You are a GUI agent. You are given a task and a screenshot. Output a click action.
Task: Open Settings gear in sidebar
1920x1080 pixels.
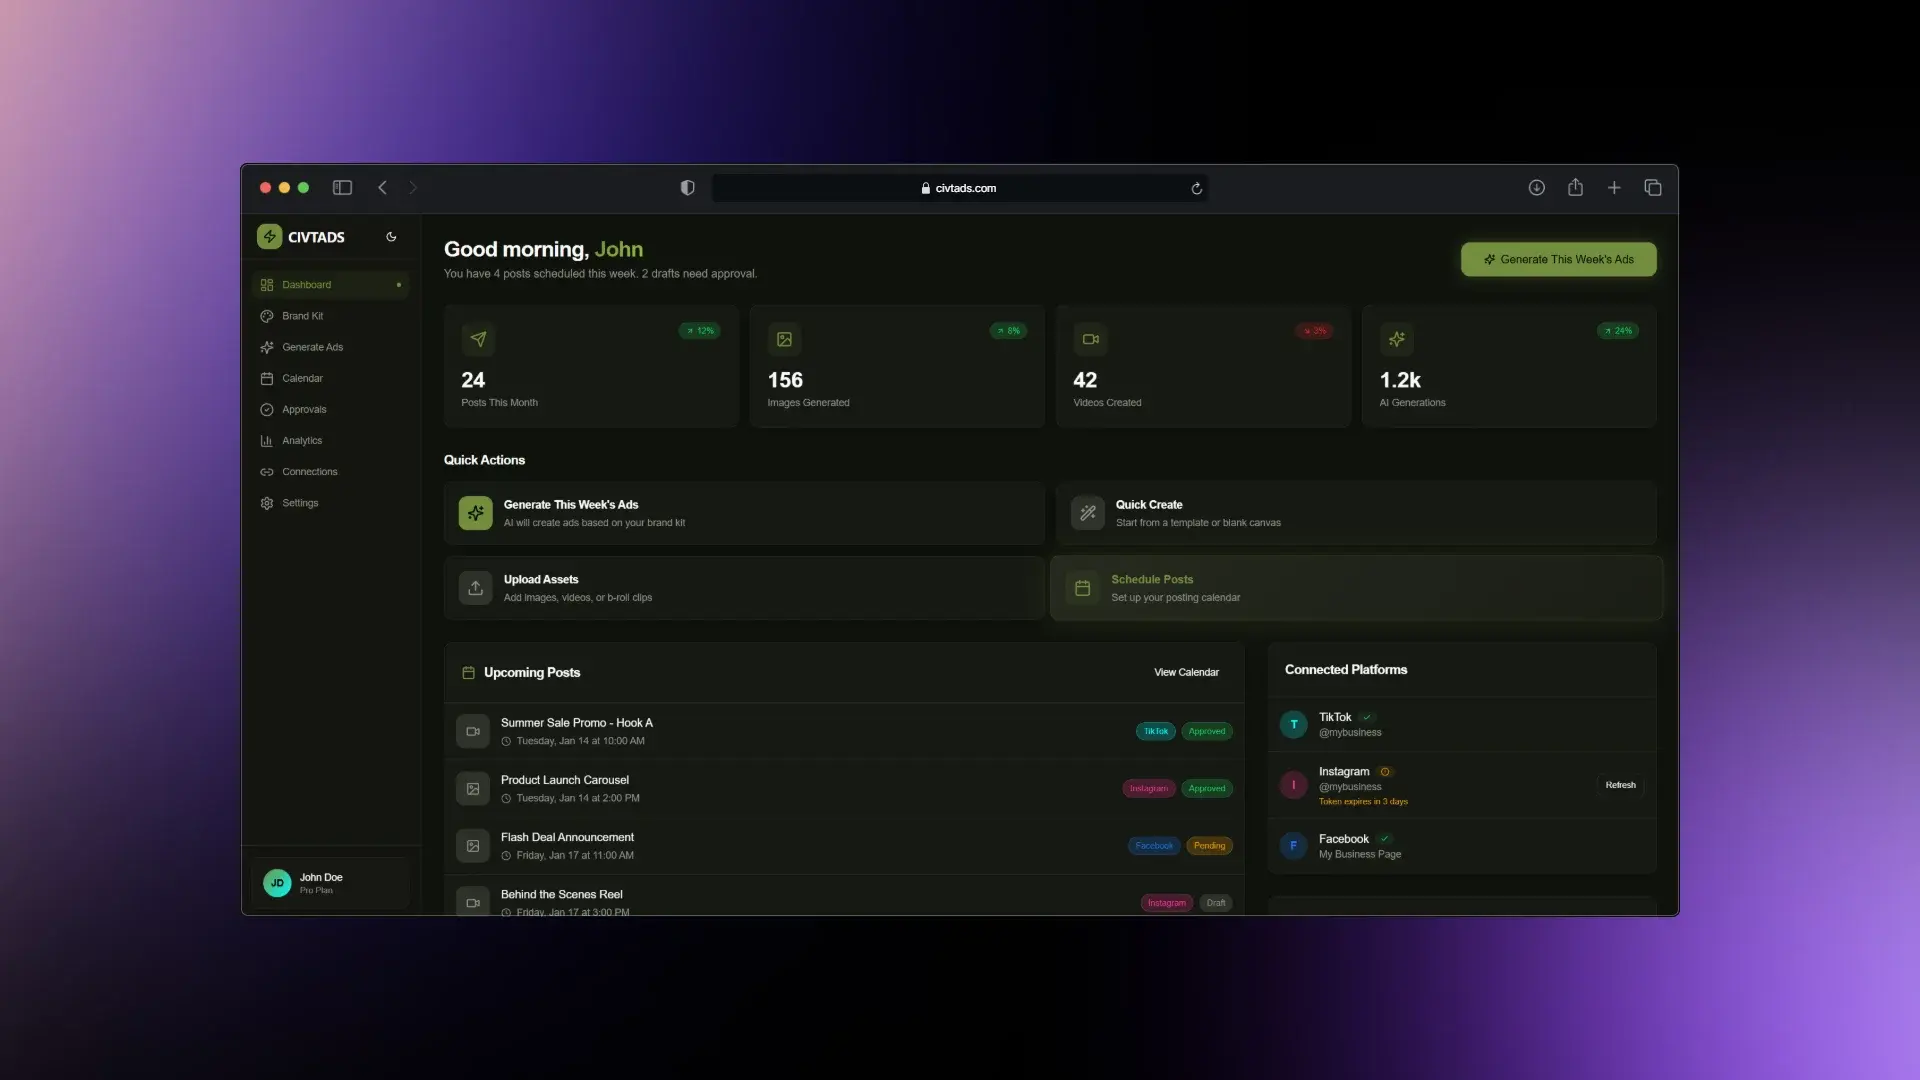click(x=267, y=503)
